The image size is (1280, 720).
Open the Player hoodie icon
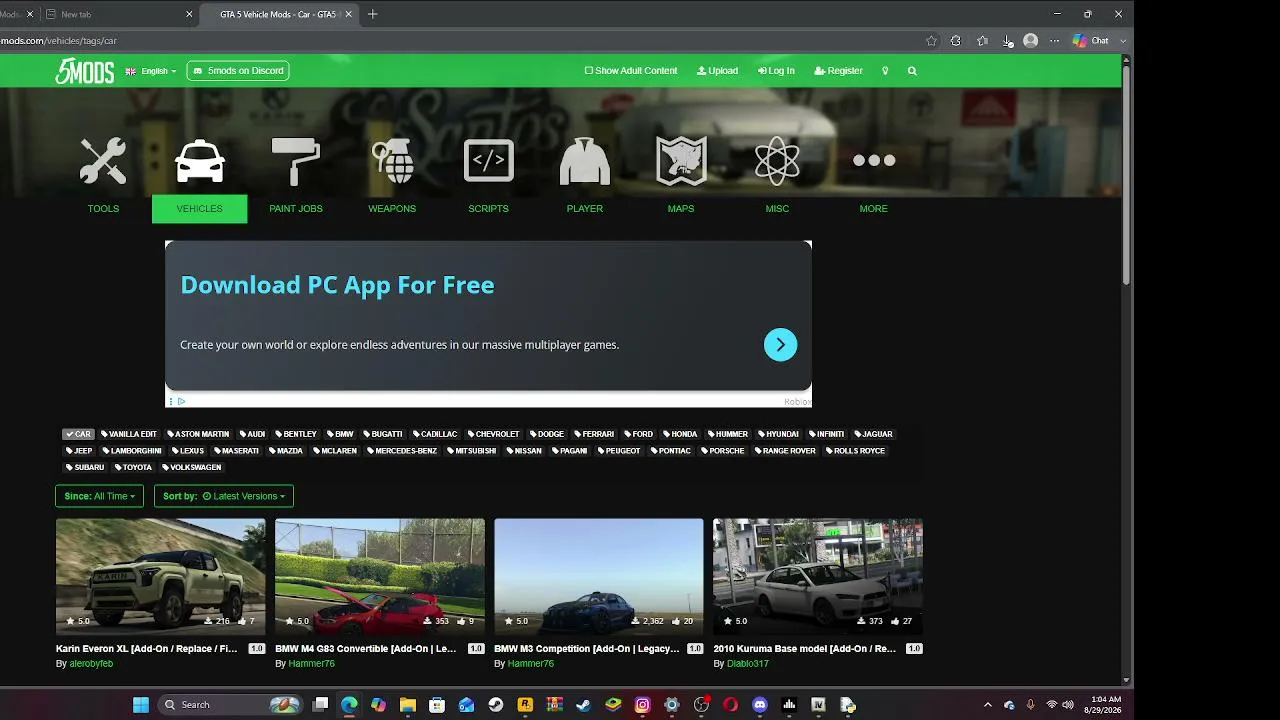[x=585, y=161]
